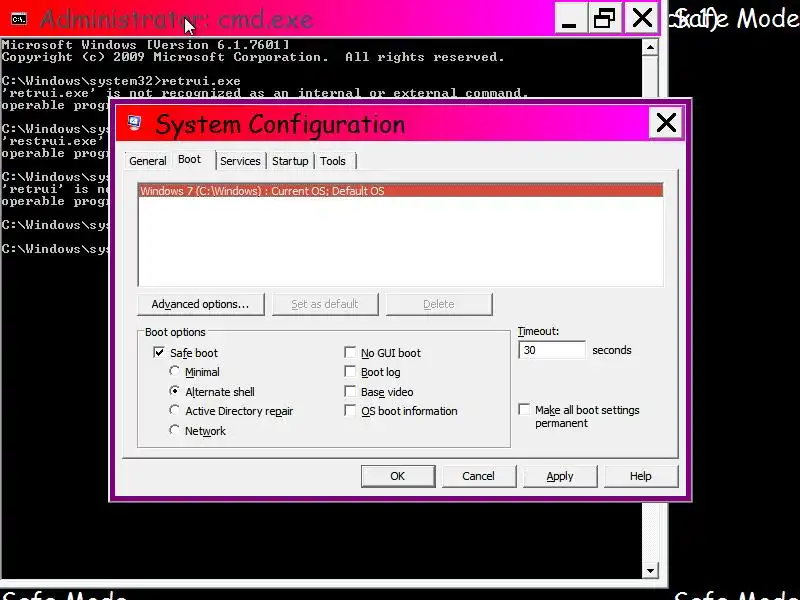
Task: Click the cmd scrollbar down arrow
Action: 650,570
